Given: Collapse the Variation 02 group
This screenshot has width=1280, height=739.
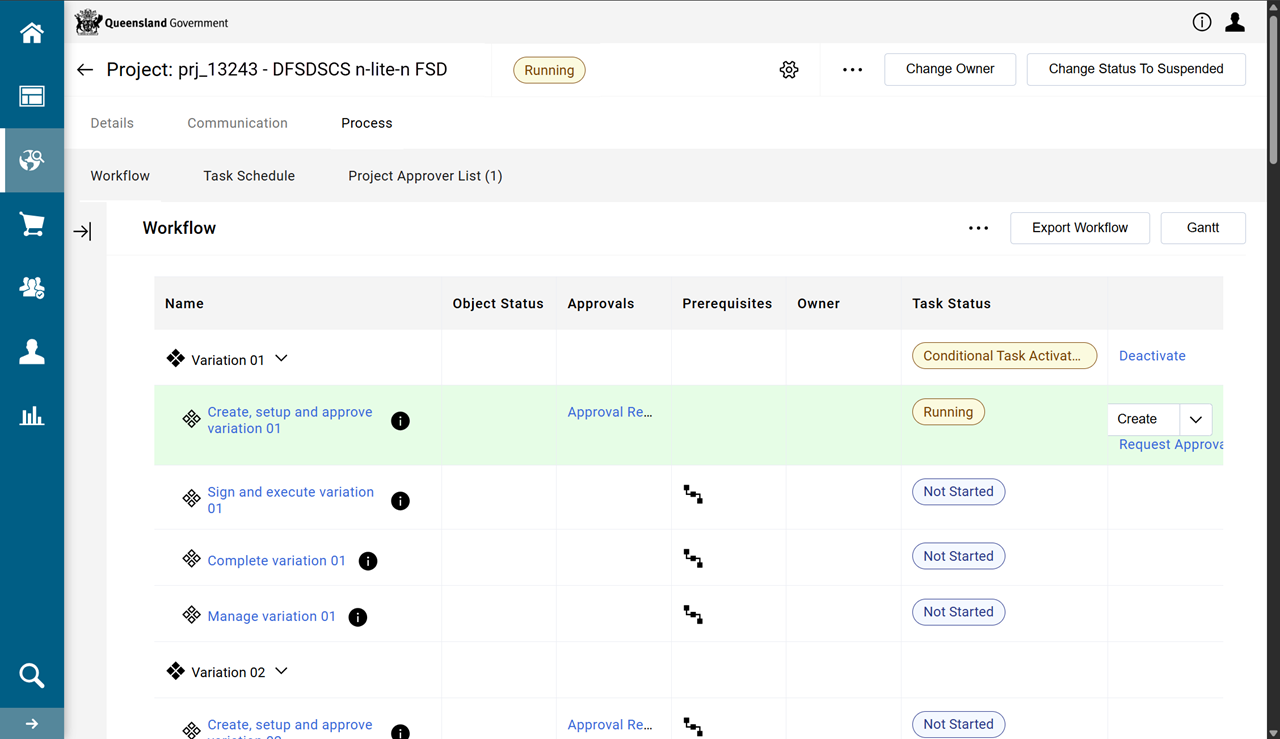Looking at the screenshot, I should (281, 672).
